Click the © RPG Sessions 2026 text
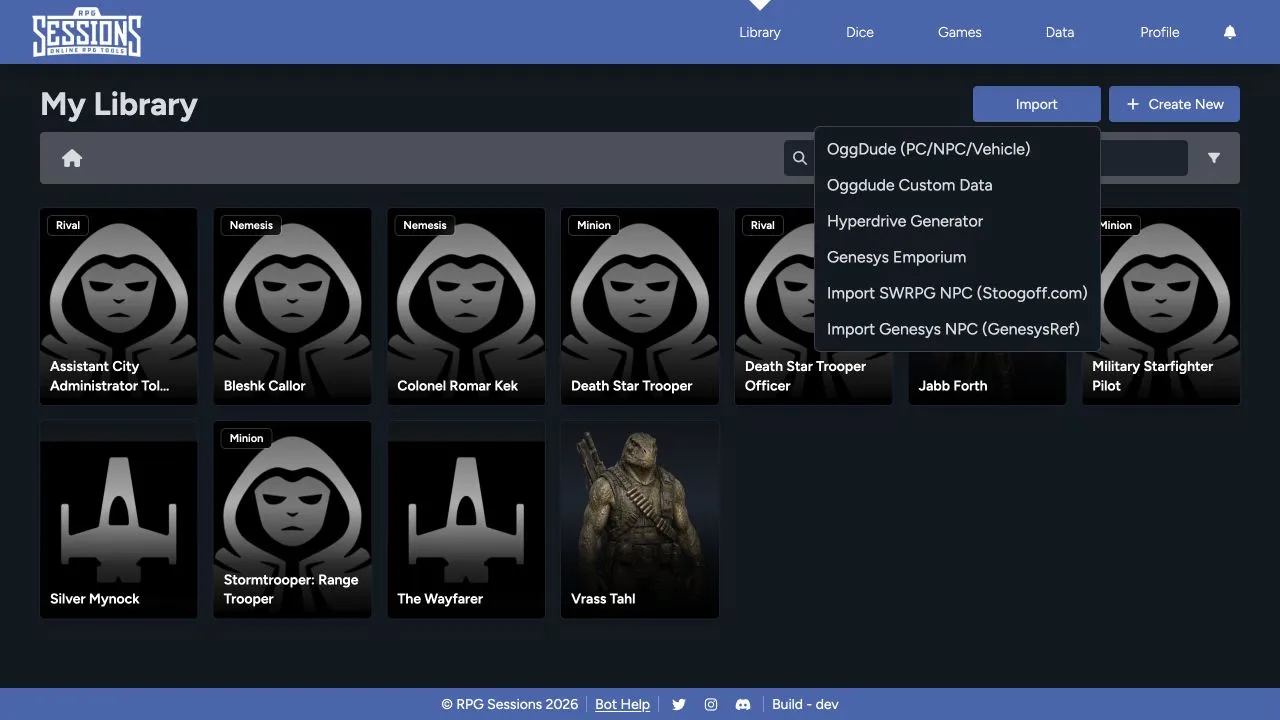 click(x=510, y=704)
